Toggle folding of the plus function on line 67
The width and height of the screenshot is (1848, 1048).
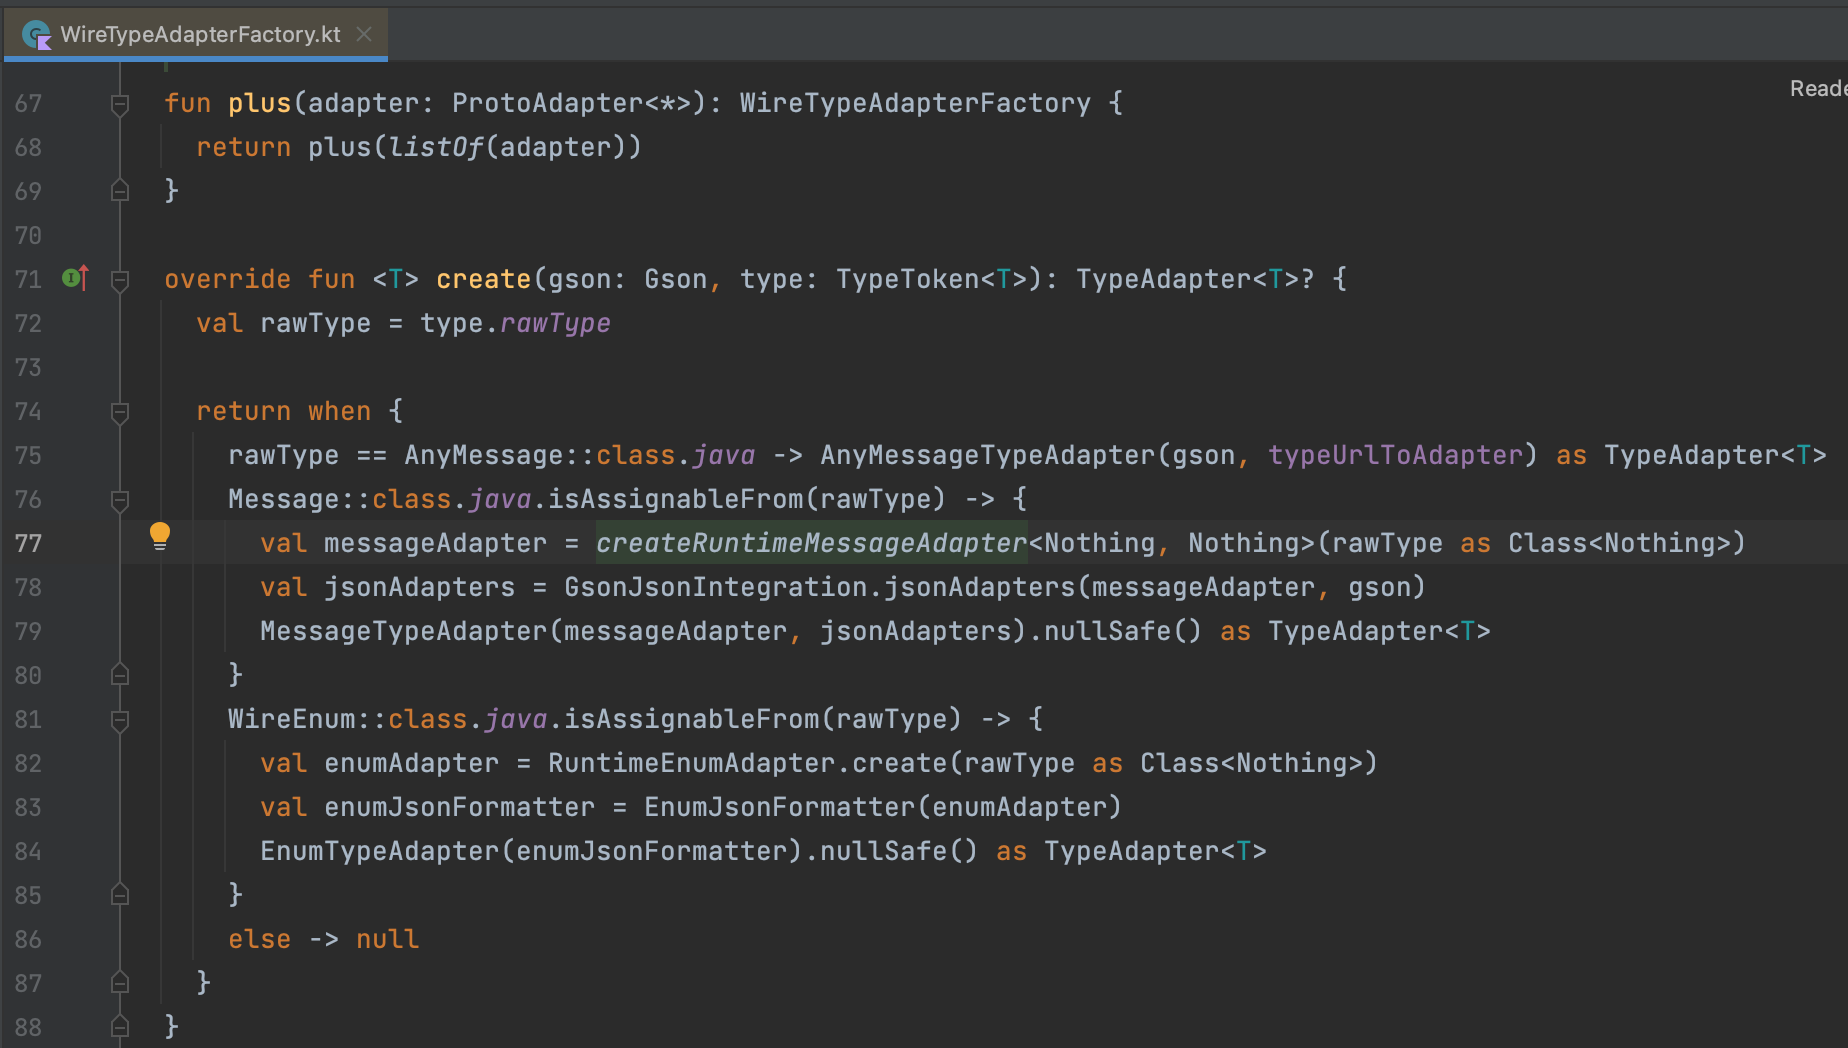click(119, 101)
